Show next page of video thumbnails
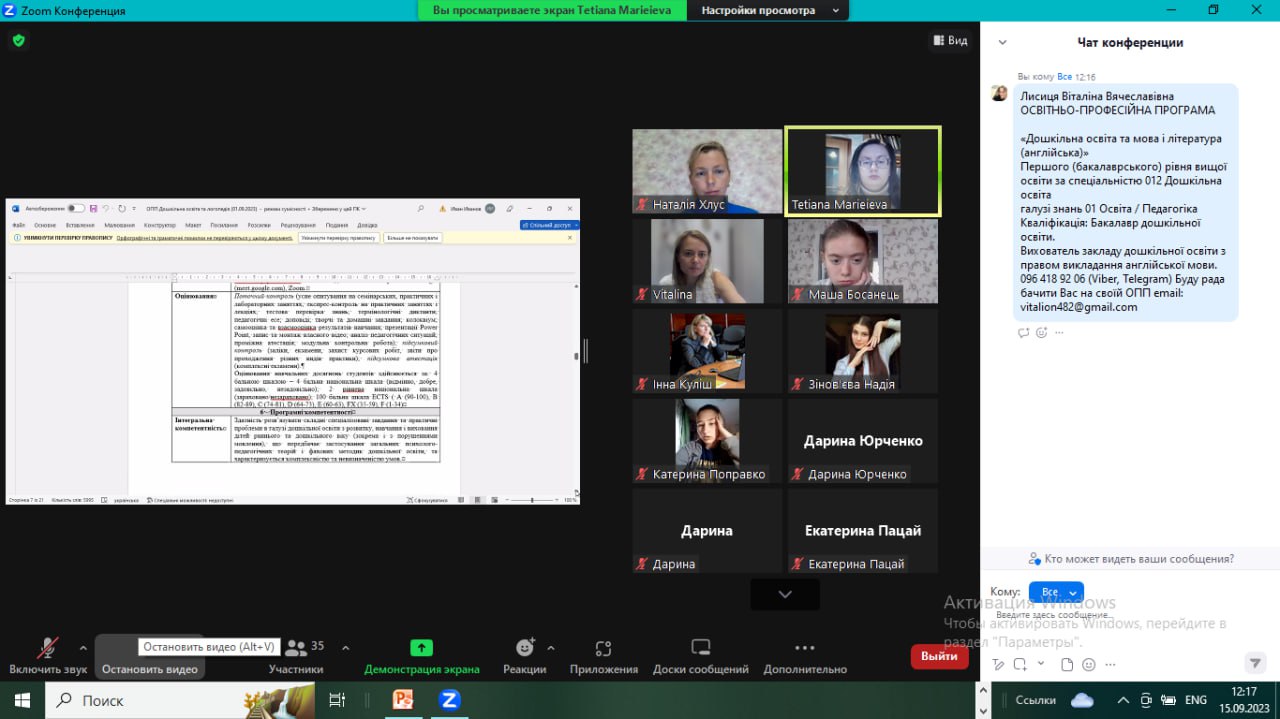 click(785, 594)
